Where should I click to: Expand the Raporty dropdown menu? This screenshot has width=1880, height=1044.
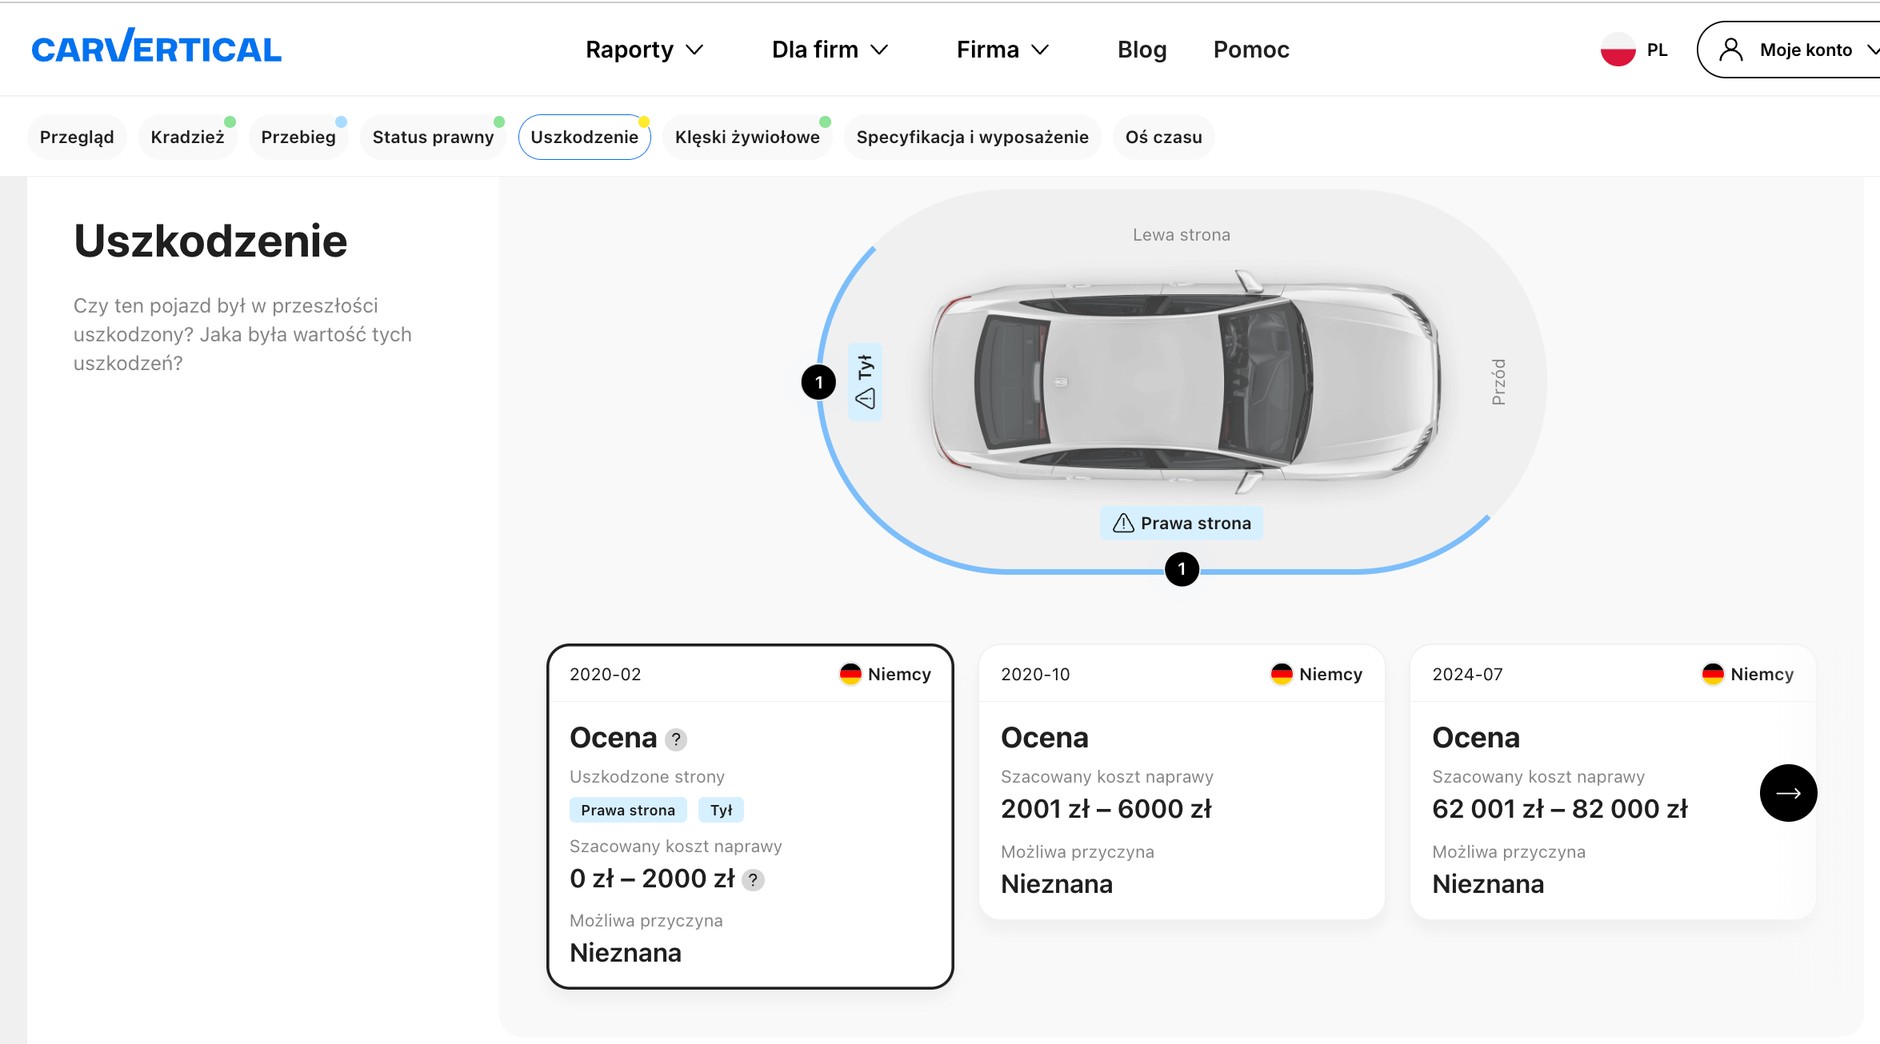[x=644, y=50]
